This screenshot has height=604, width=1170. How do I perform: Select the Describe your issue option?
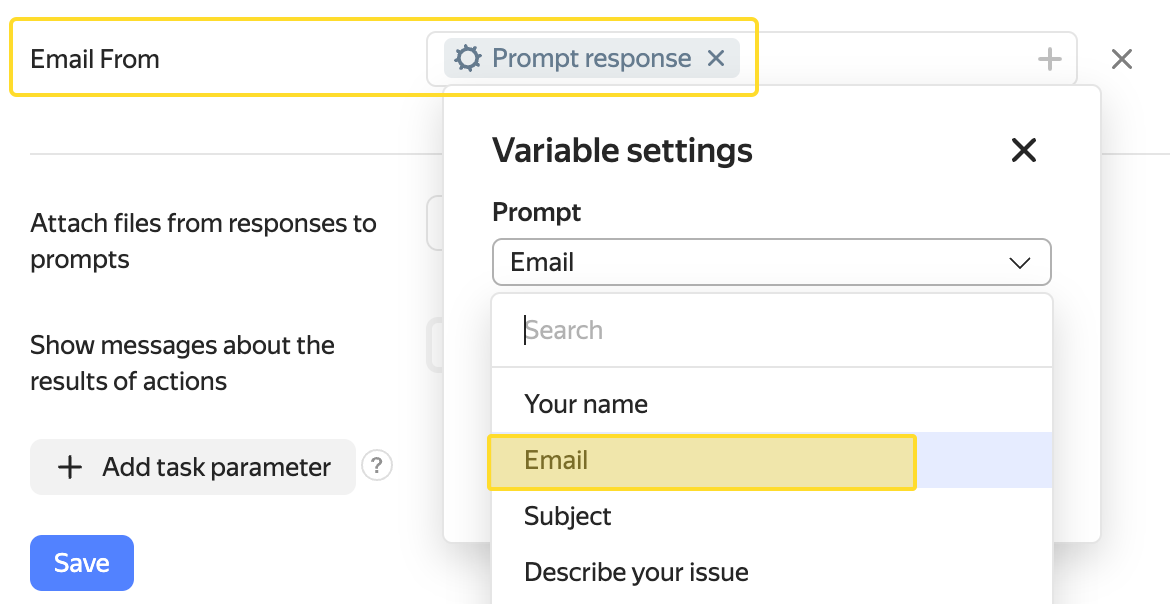point(636,572)
